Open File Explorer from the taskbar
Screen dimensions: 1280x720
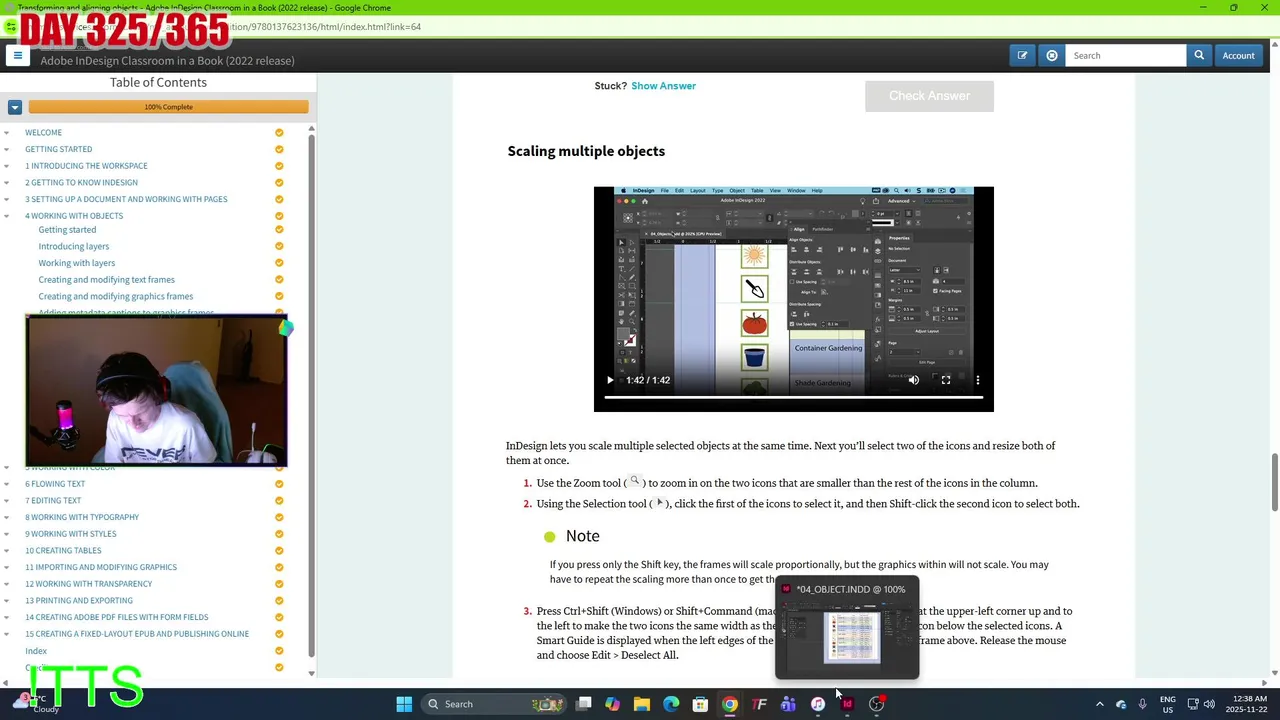[x=642, y=704]
